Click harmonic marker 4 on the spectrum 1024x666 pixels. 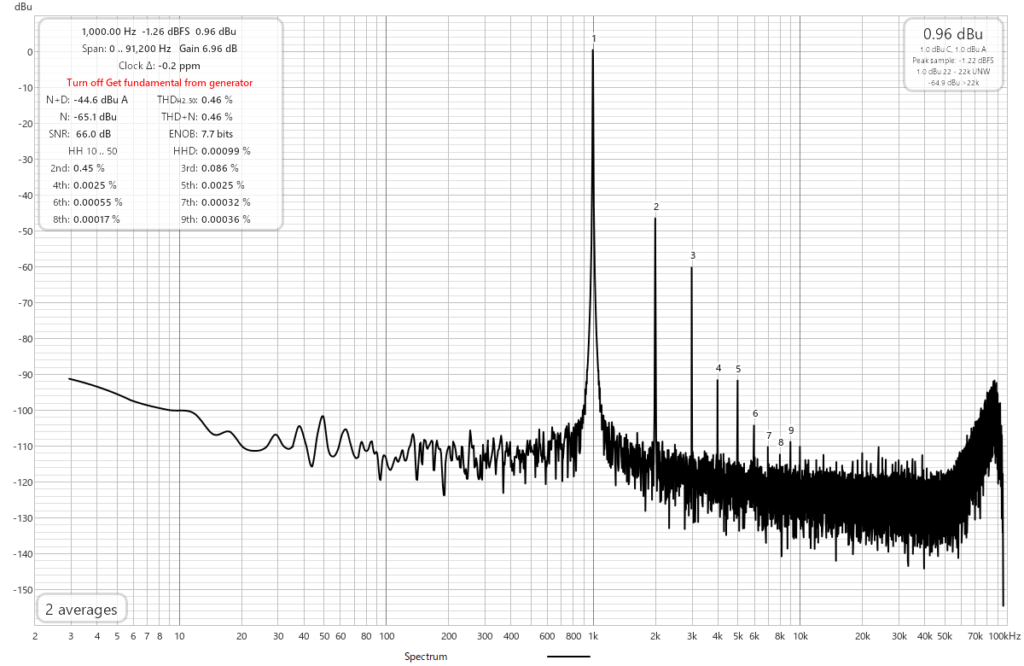tap(718, 369)
